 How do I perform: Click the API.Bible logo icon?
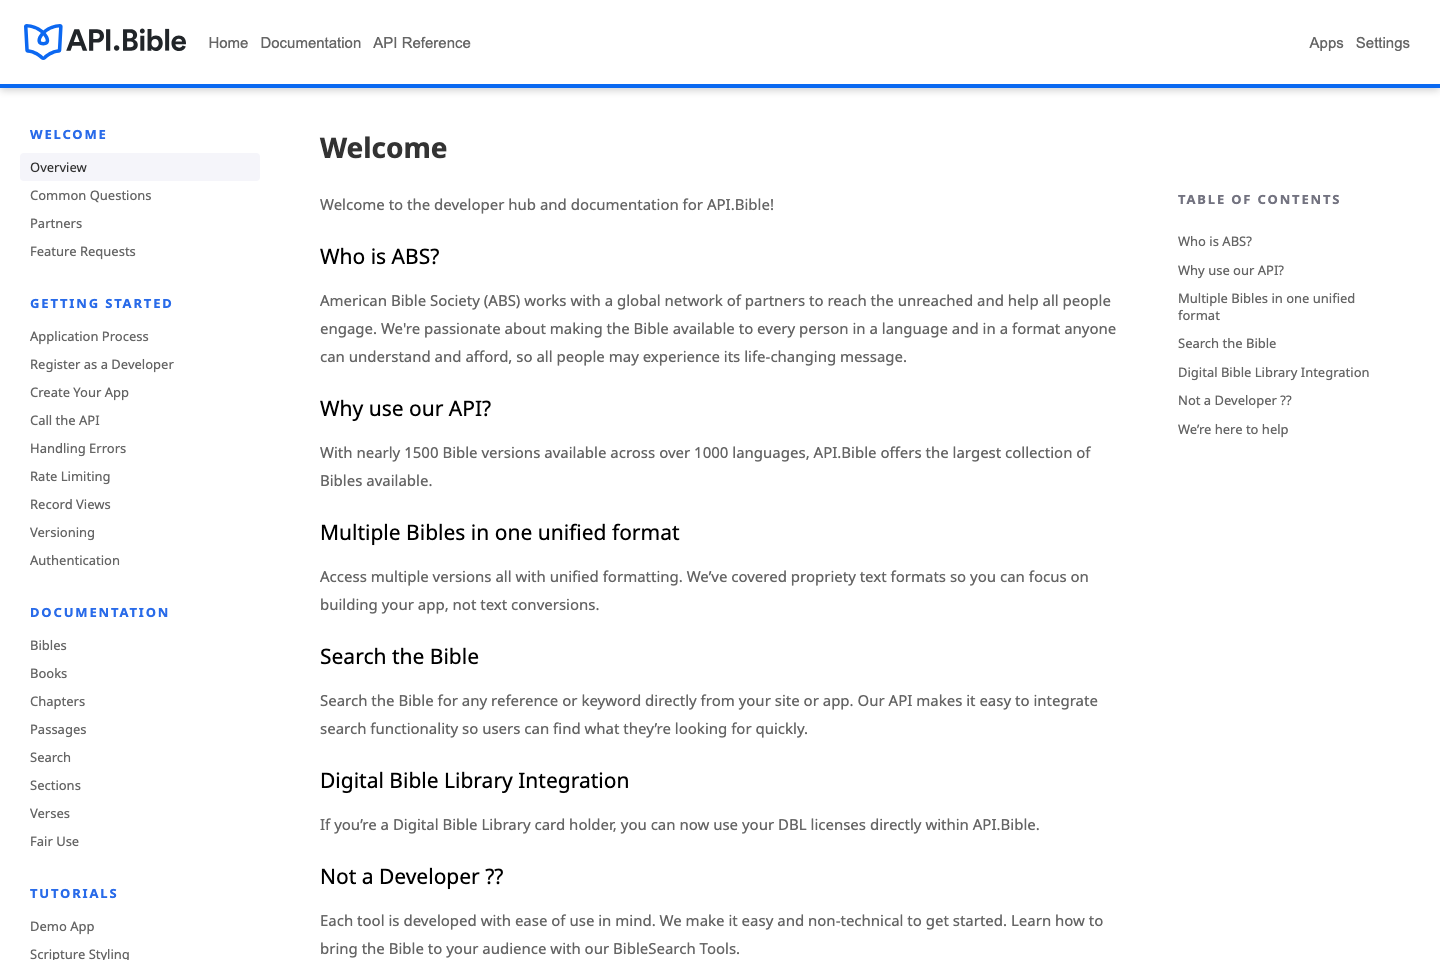point(40,41)
